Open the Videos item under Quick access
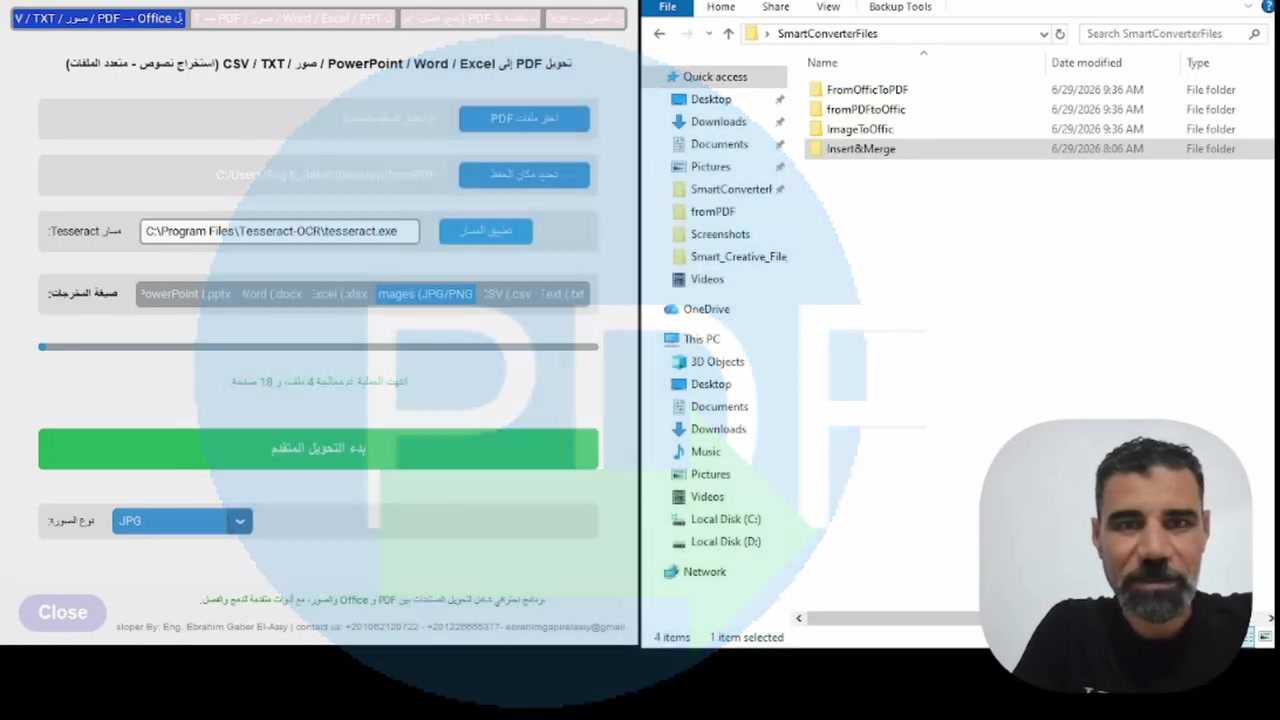This screenshot has width=1280, height=720. [707, 279]
